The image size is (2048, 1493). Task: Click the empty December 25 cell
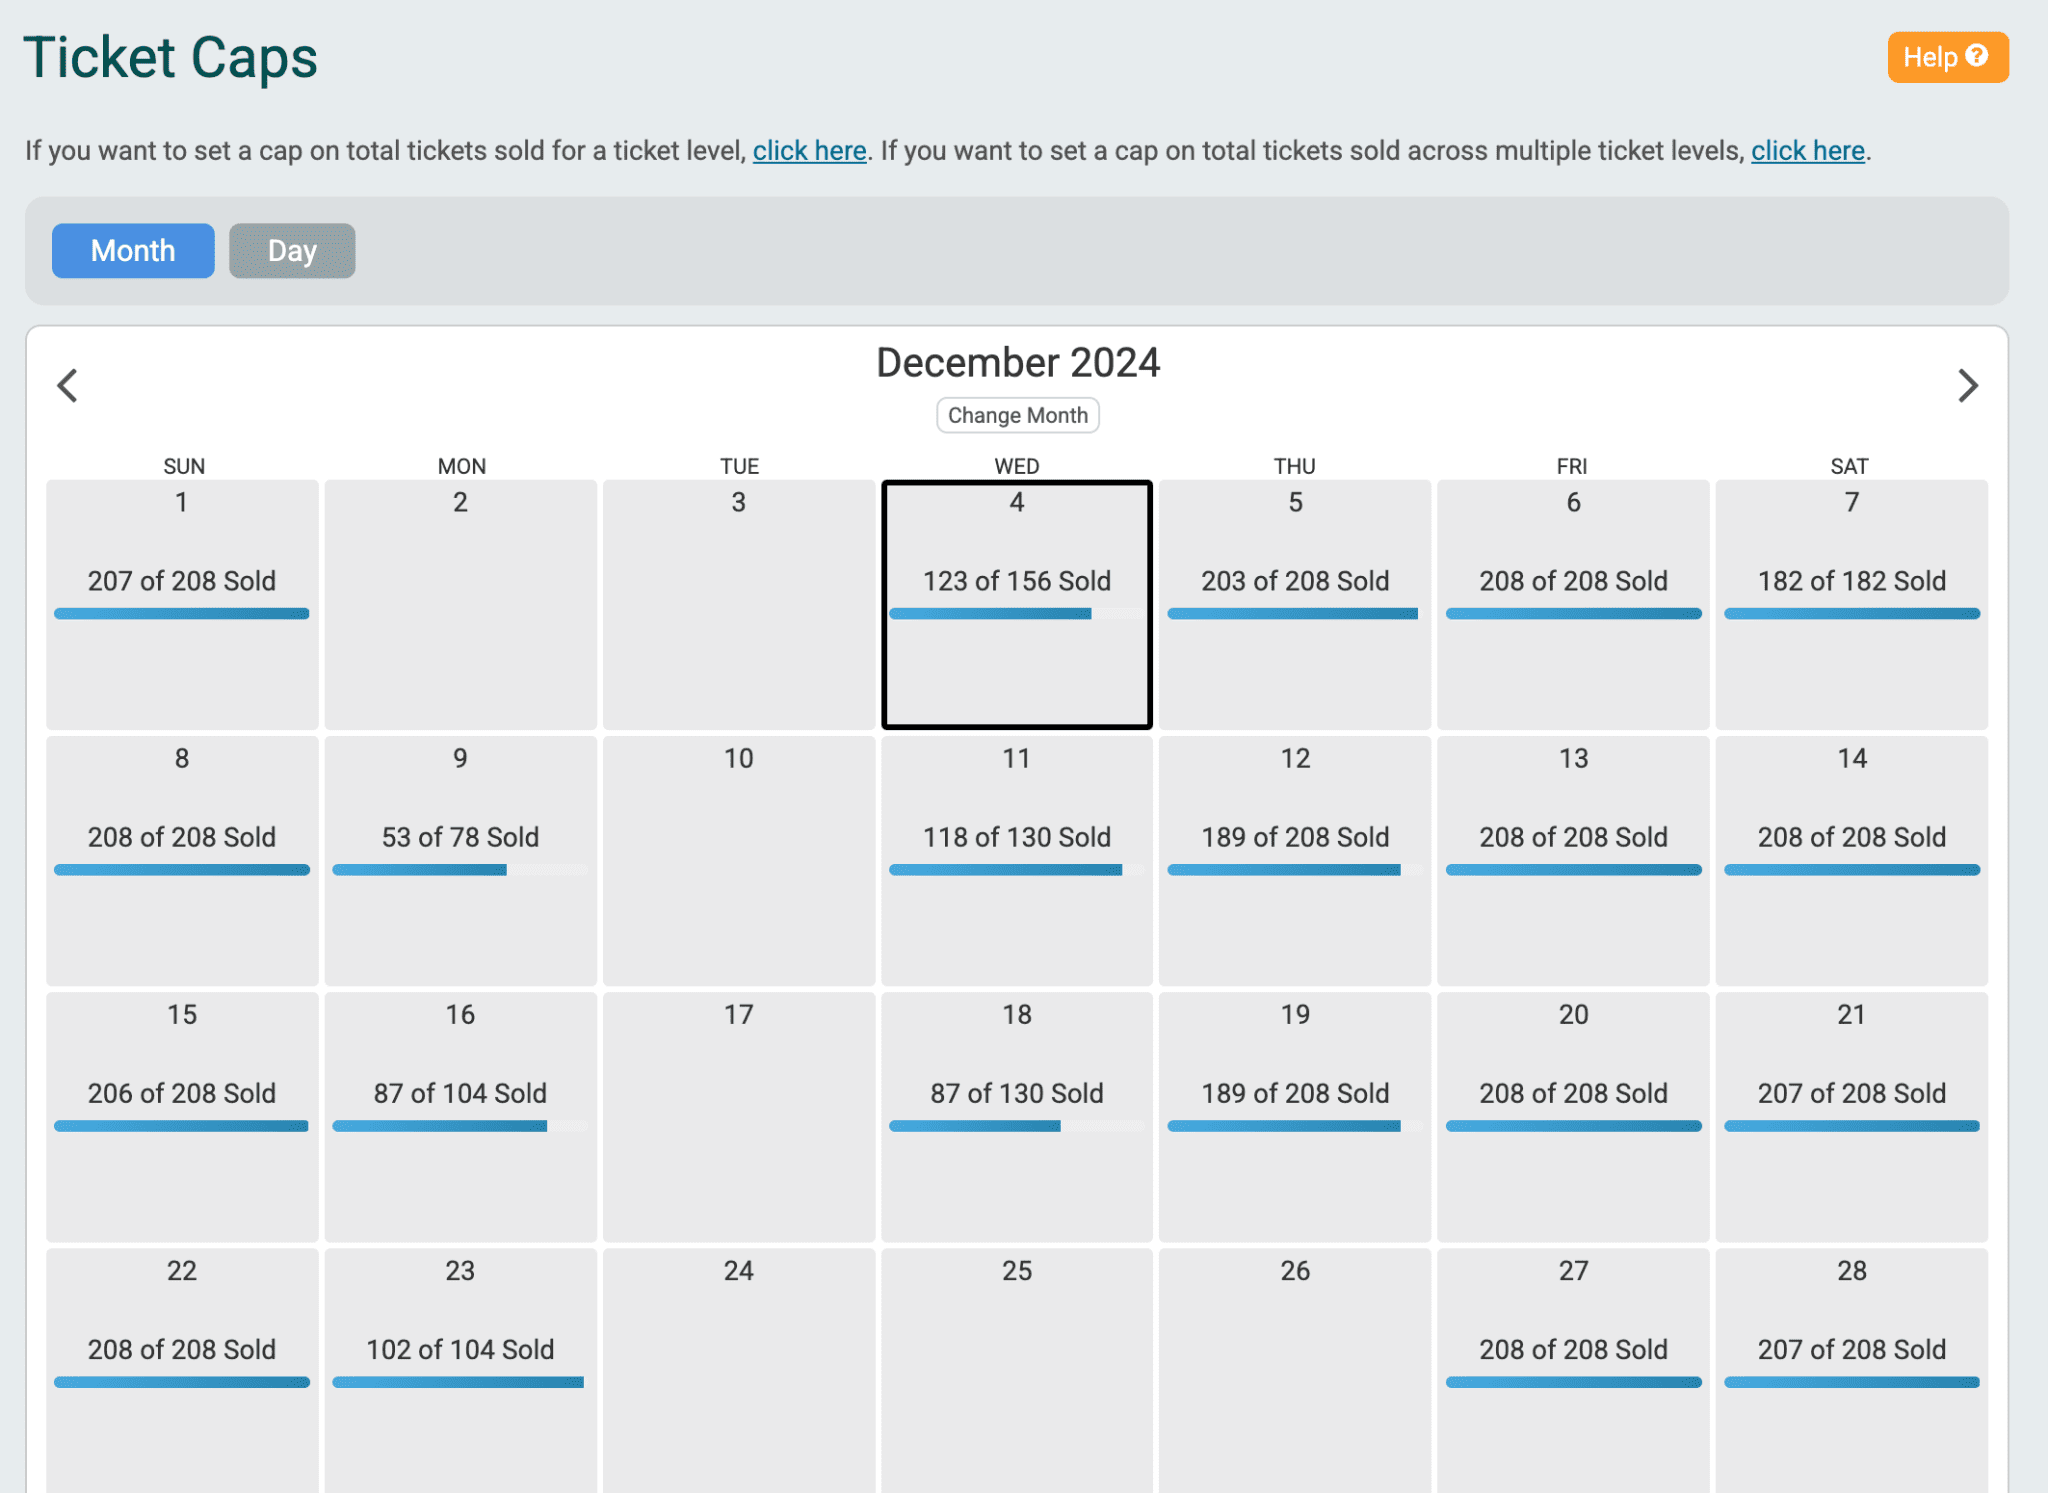pyautogui.click(x=1016, y=1370)
